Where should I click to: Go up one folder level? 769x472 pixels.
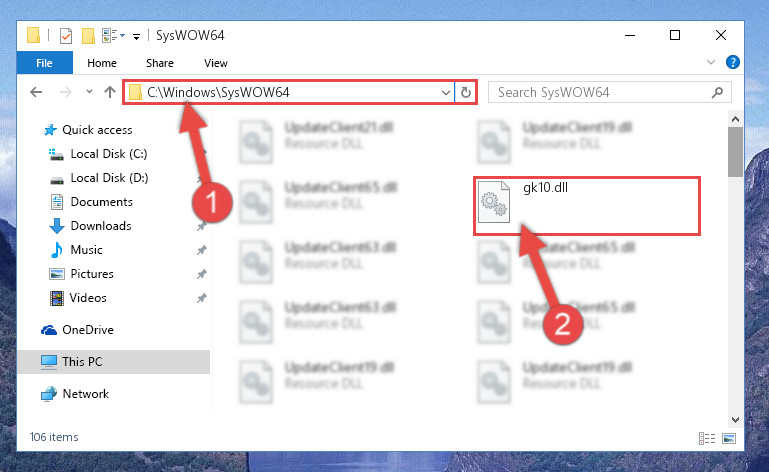click(110, 92)
